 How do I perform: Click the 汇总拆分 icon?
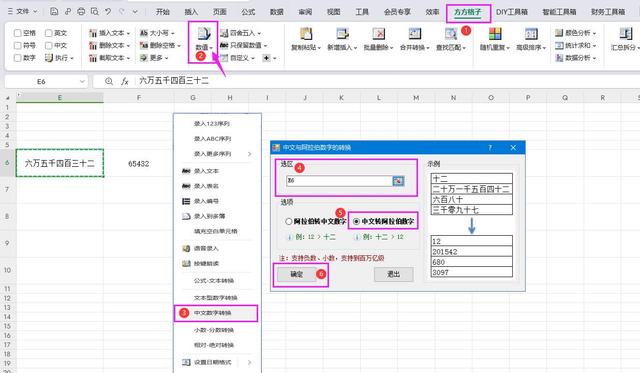[625, 34]
